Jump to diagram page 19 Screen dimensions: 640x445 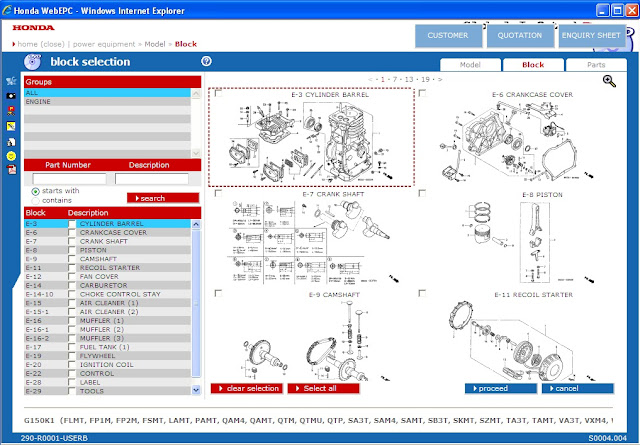coord(425,79)
